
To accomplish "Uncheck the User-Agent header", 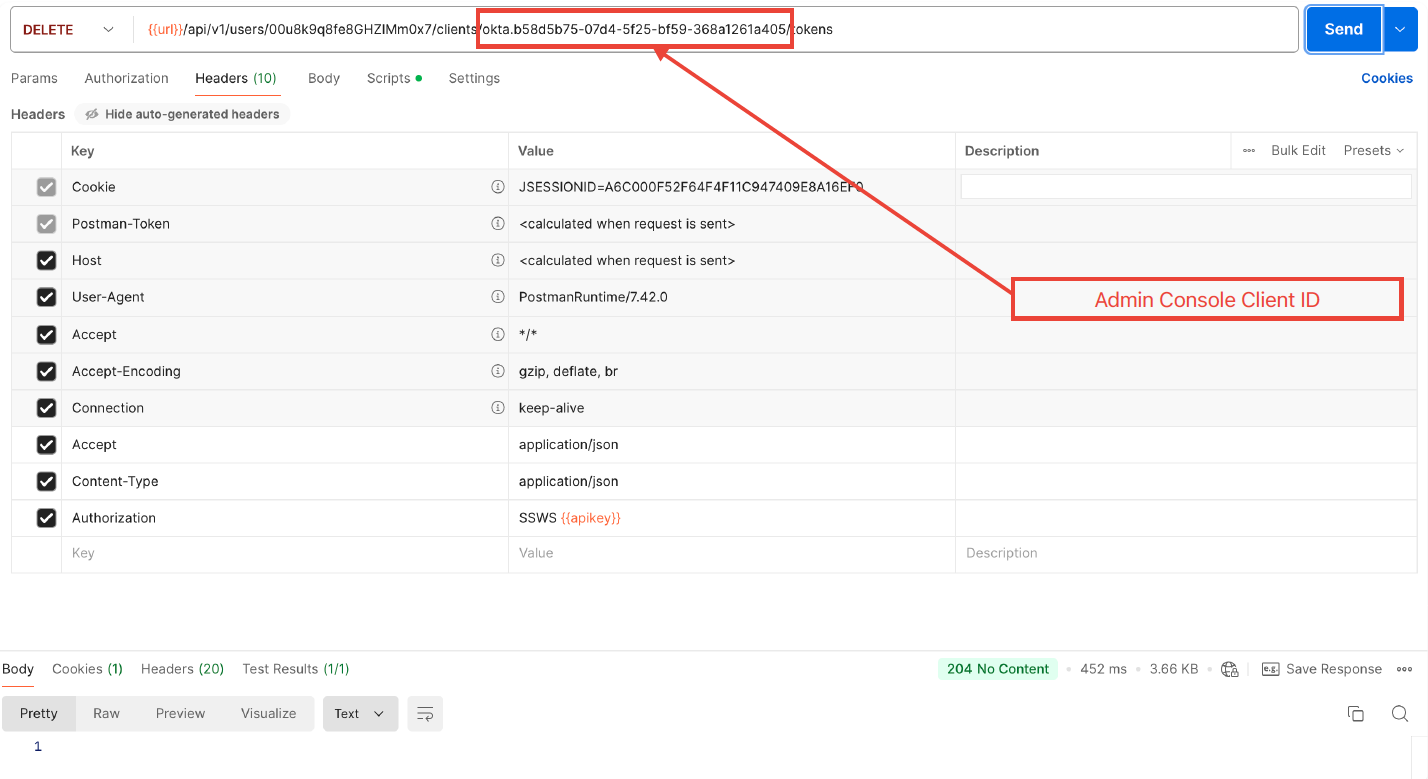I will click(x=46, y=297).
